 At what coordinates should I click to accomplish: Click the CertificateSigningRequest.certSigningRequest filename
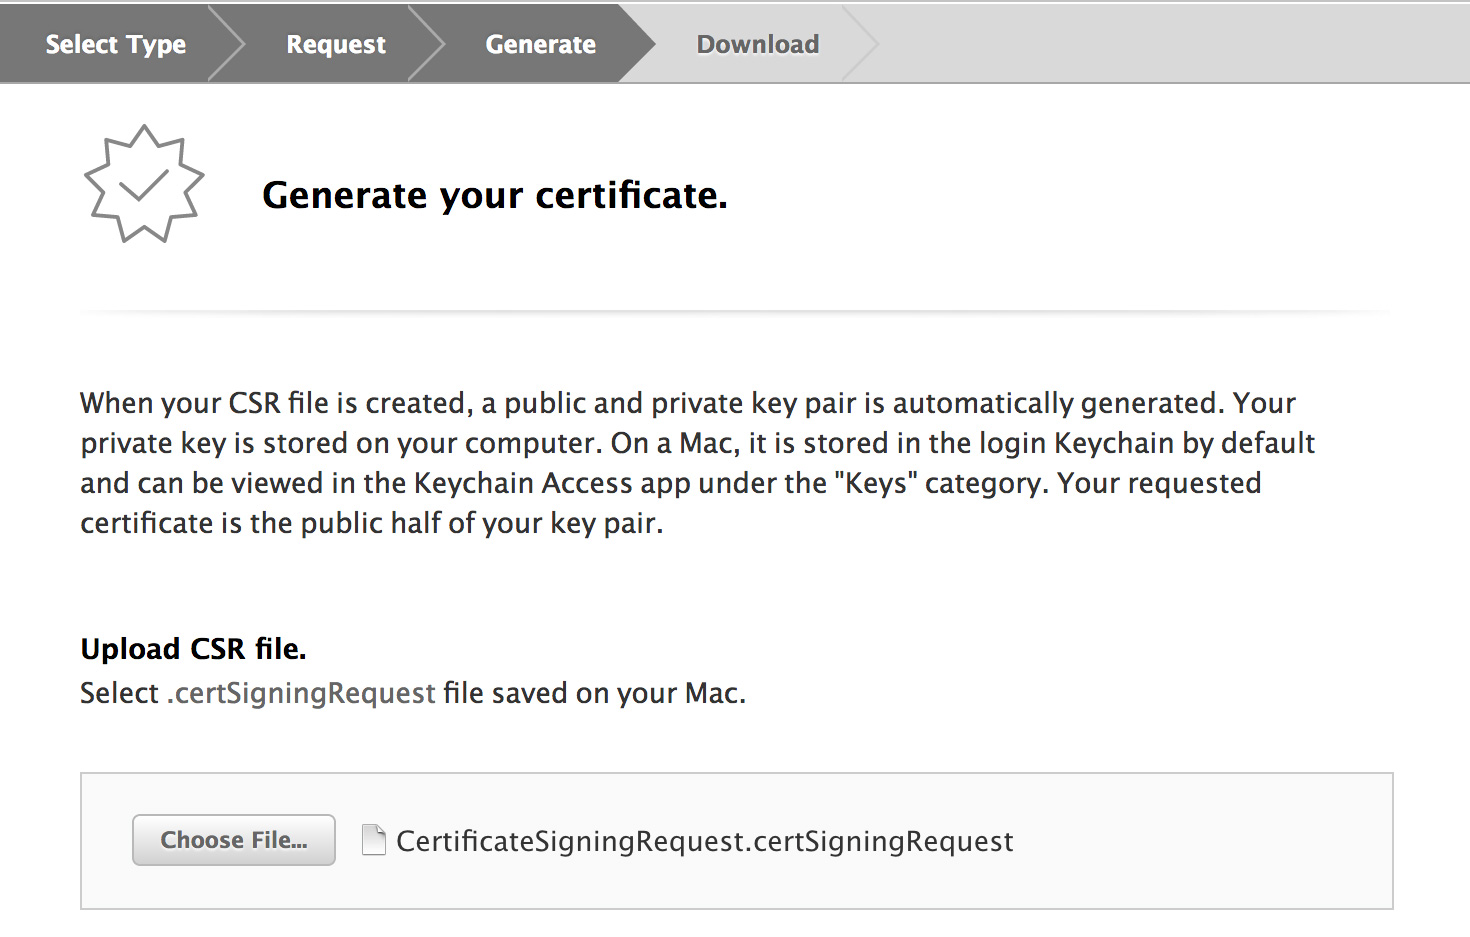pos(705,841)
